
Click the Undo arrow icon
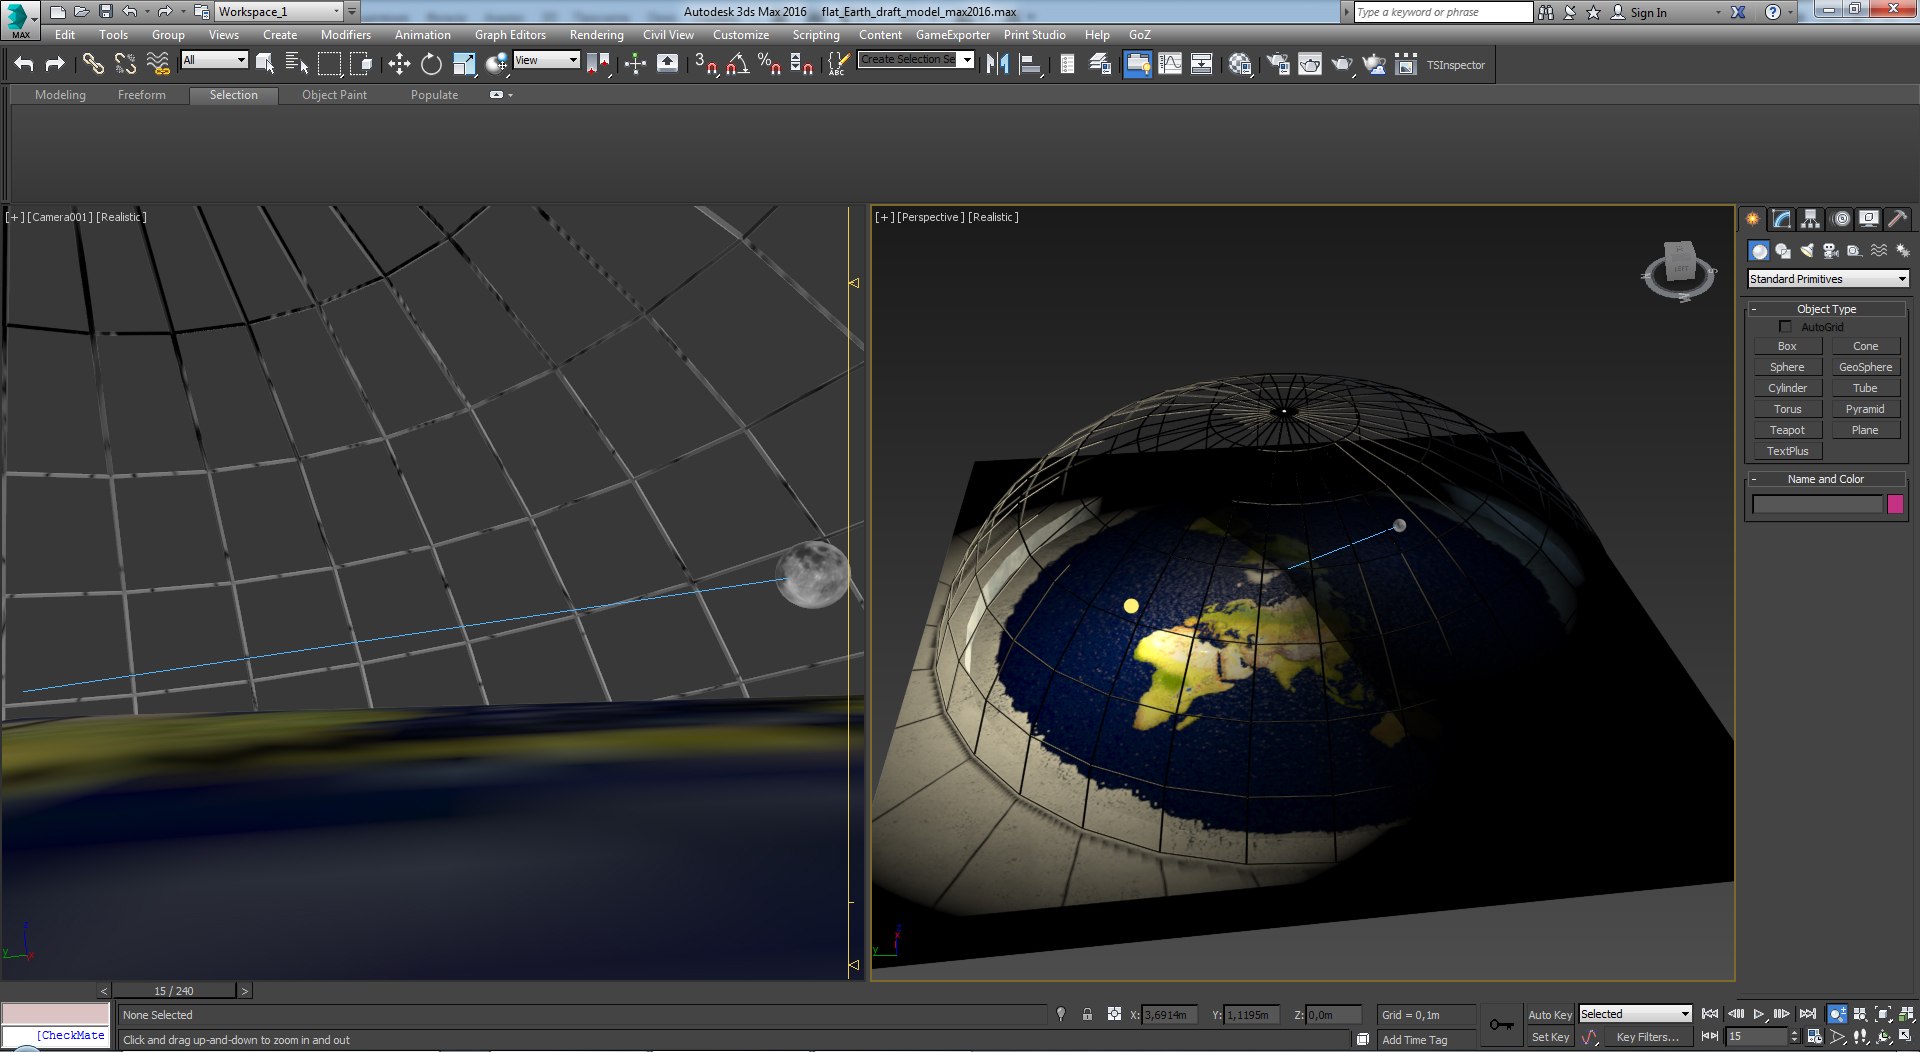point(24,64)
